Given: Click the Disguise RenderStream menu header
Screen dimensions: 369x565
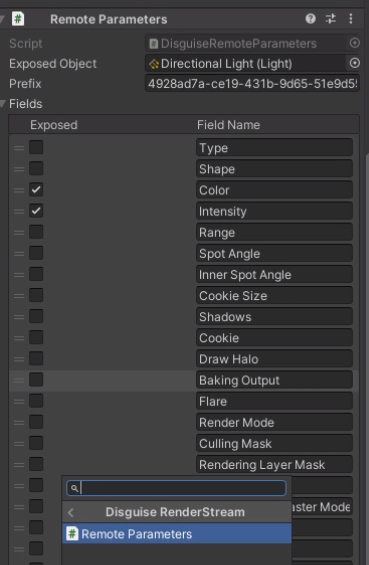Looking at the screenshot, I should [x=177, y=512].
